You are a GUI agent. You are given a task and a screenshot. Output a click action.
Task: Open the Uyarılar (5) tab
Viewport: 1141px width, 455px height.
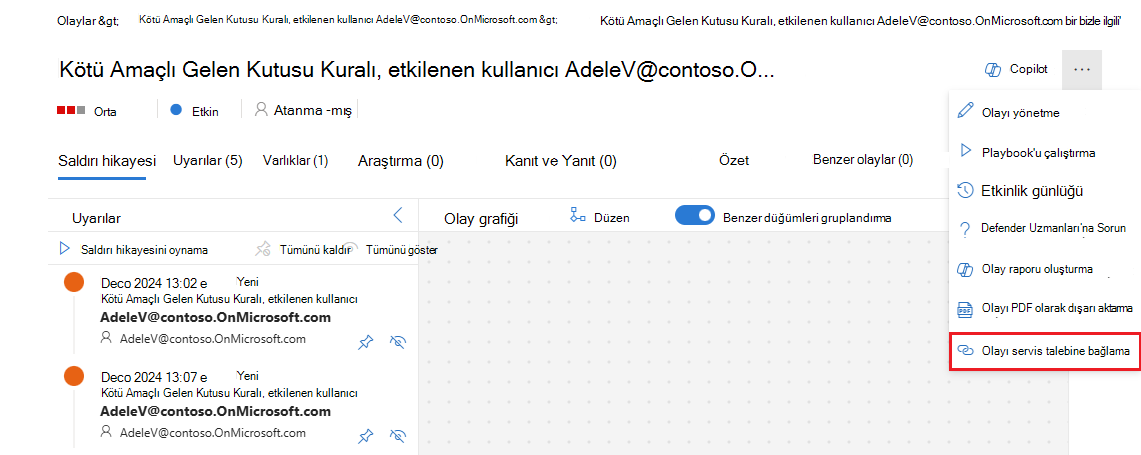click(207, 160)
